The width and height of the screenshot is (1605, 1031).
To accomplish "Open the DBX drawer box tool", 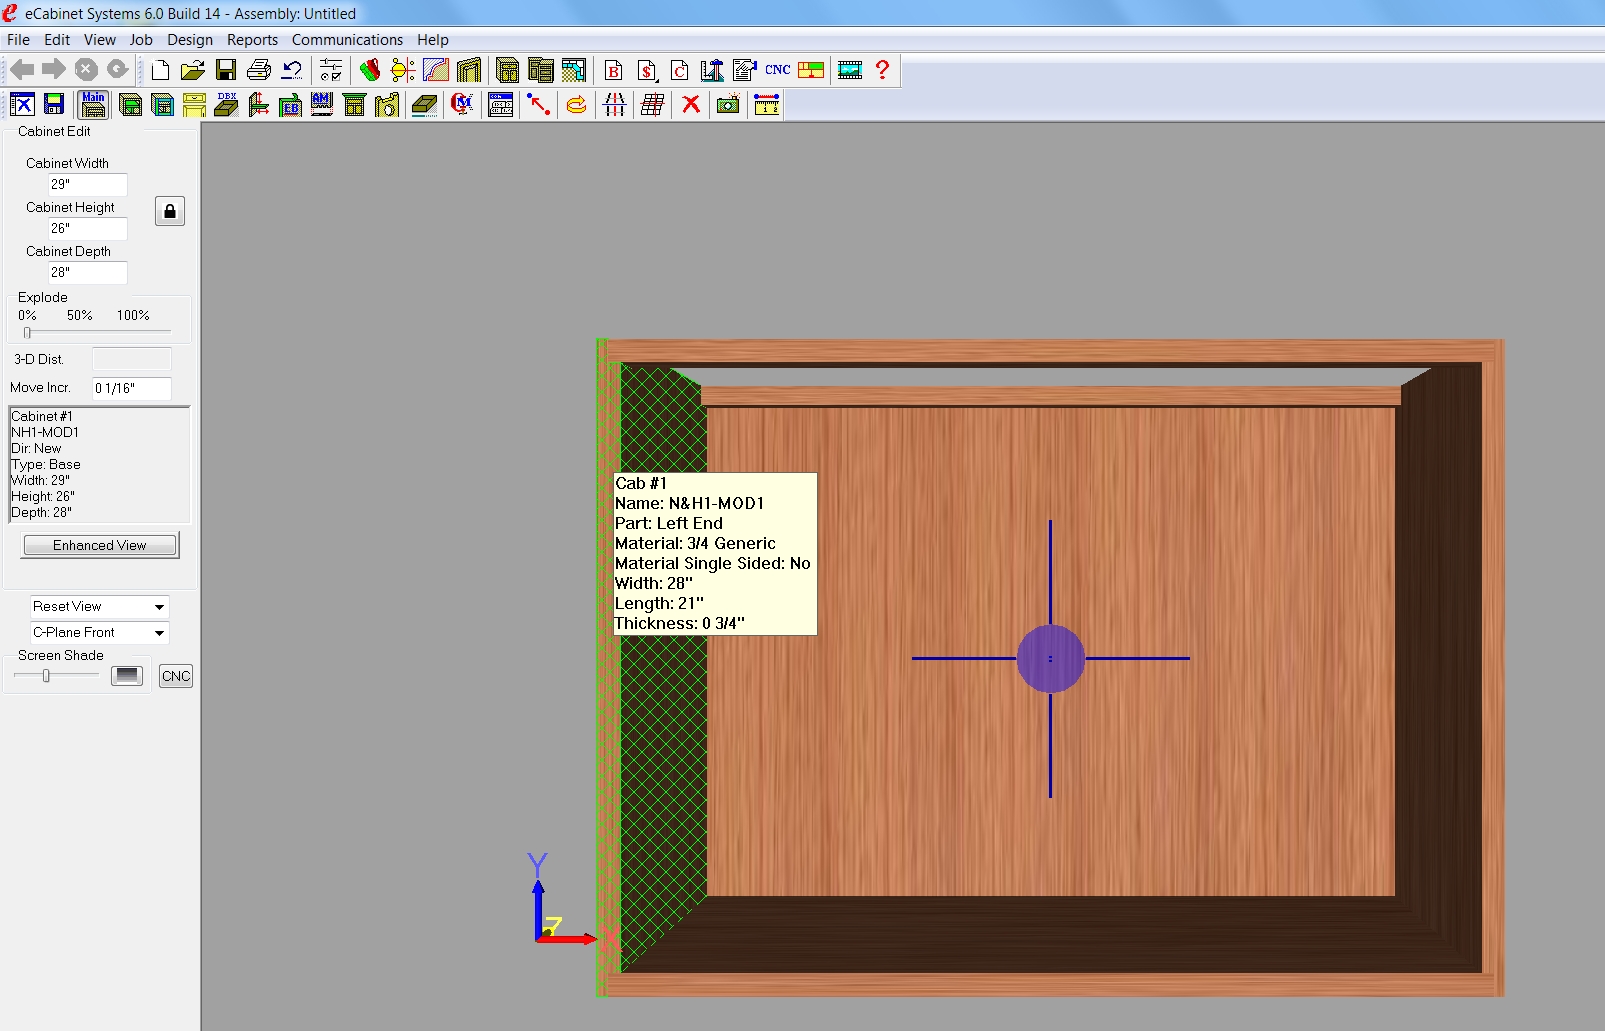I will [227, 105].
